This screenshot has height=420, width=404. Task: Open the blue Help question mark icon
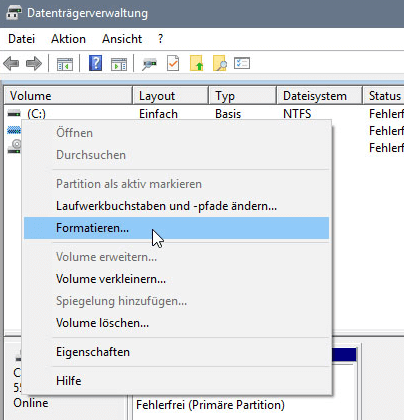point(95,63)
